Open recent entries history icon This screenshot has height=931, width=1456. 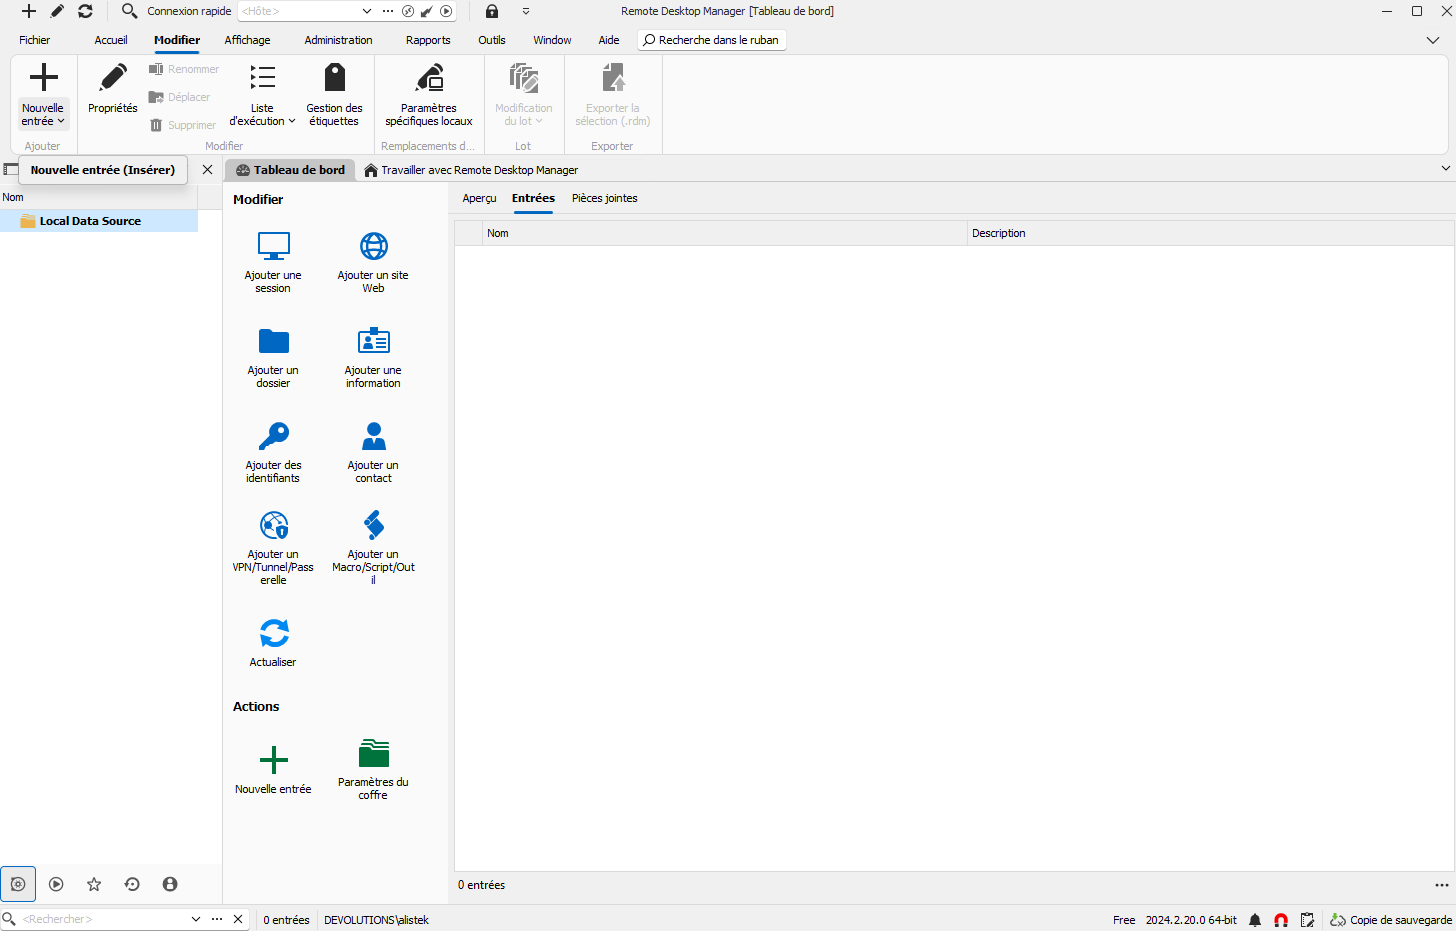pos(132,884)
